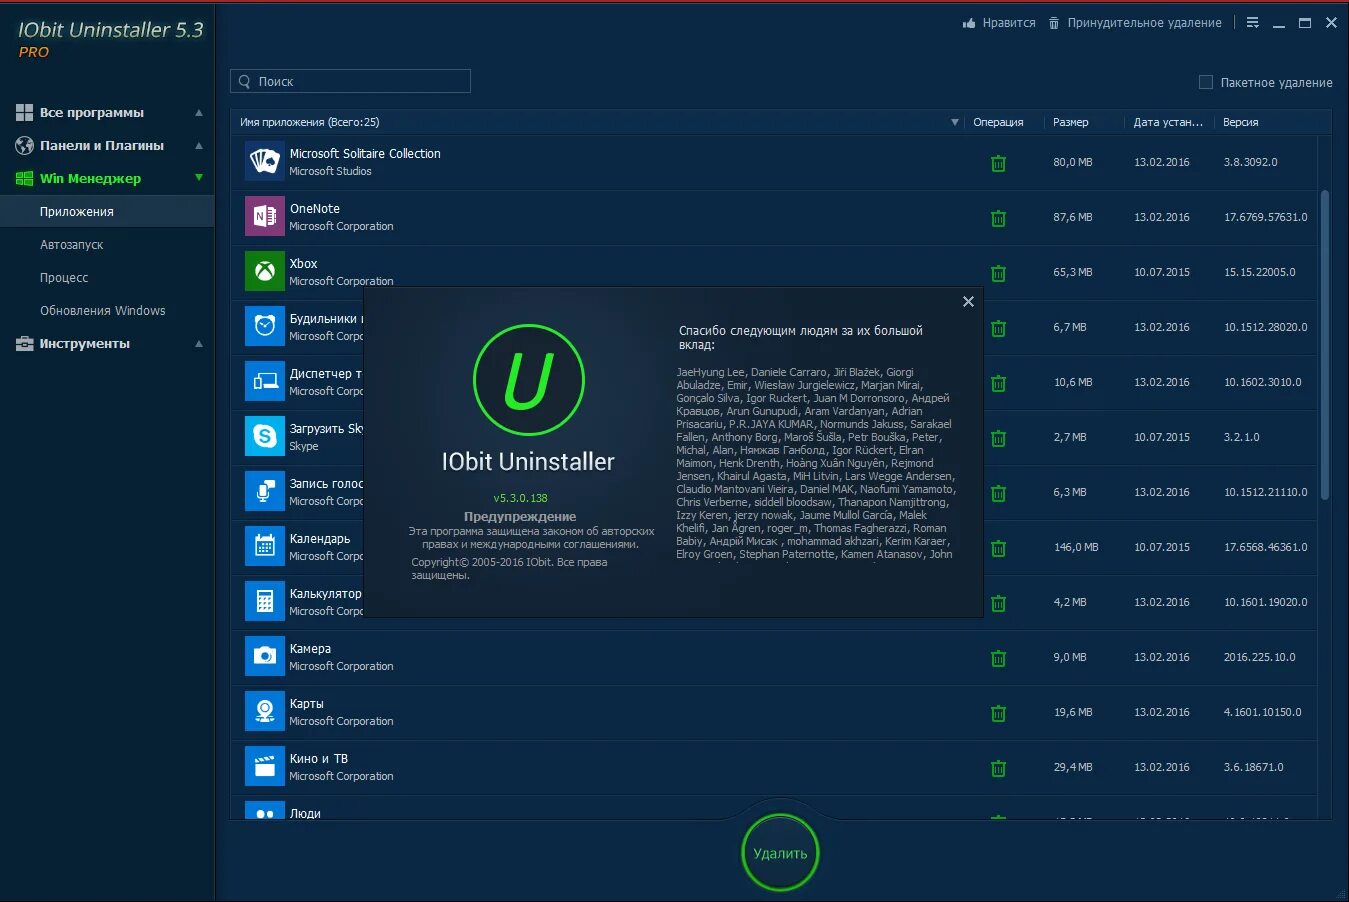Image resolution: width=1349 pixels, height=902 pixels.
Task: Uninstall Xbox via its trash icon
Action: click(x=998, y=273)
